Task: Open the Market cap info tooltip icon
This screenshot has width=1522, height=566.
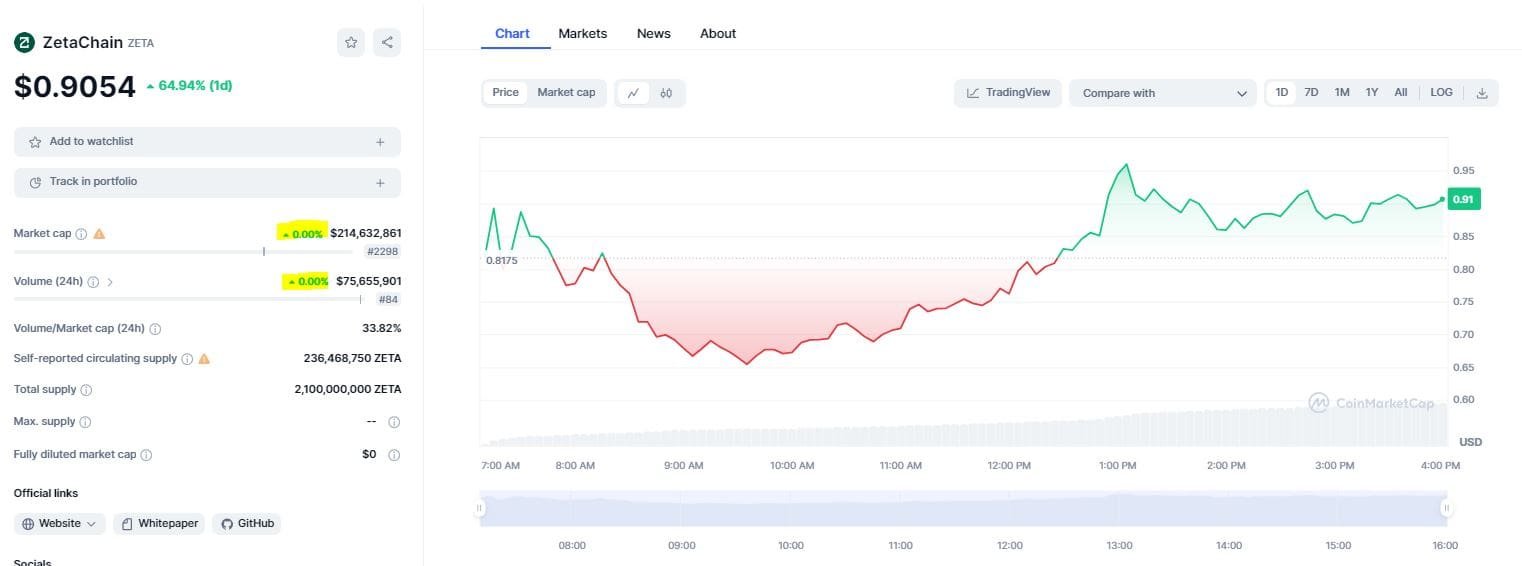Action: [81, 234]
